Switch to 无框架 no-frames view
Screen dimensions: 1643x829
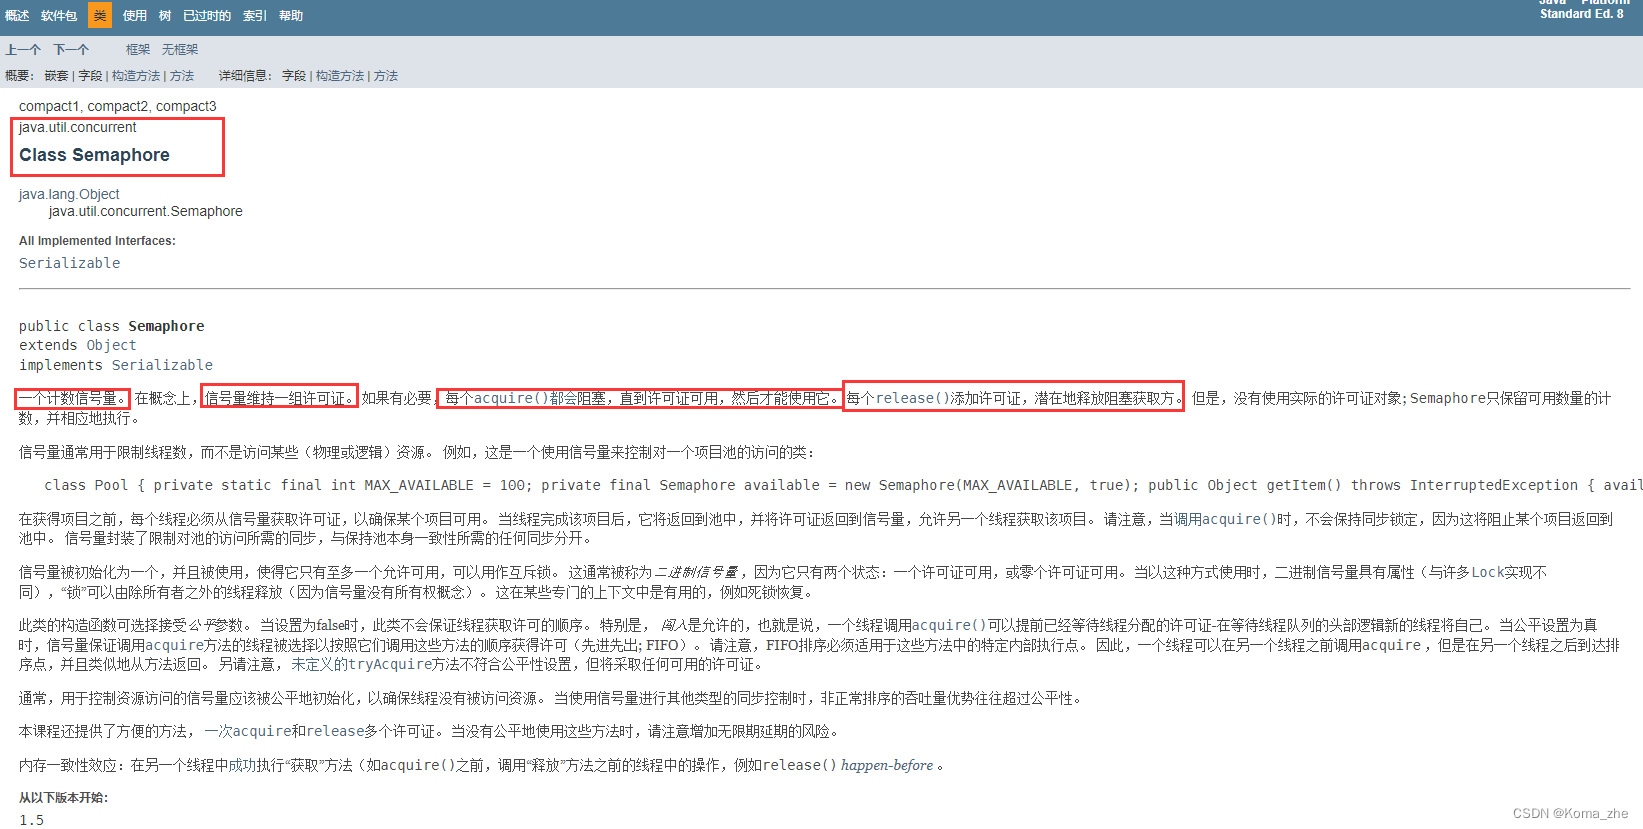(180, 50)
